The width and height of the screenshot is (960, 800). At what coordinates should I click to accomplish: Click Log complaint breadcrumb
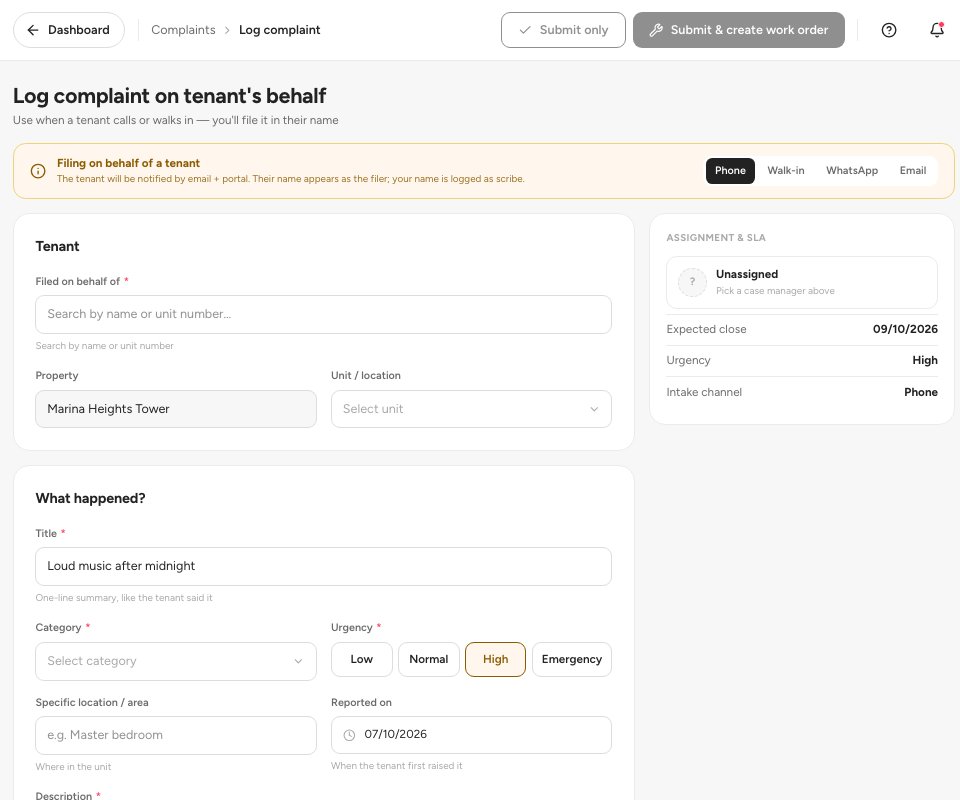coord(279,30)
